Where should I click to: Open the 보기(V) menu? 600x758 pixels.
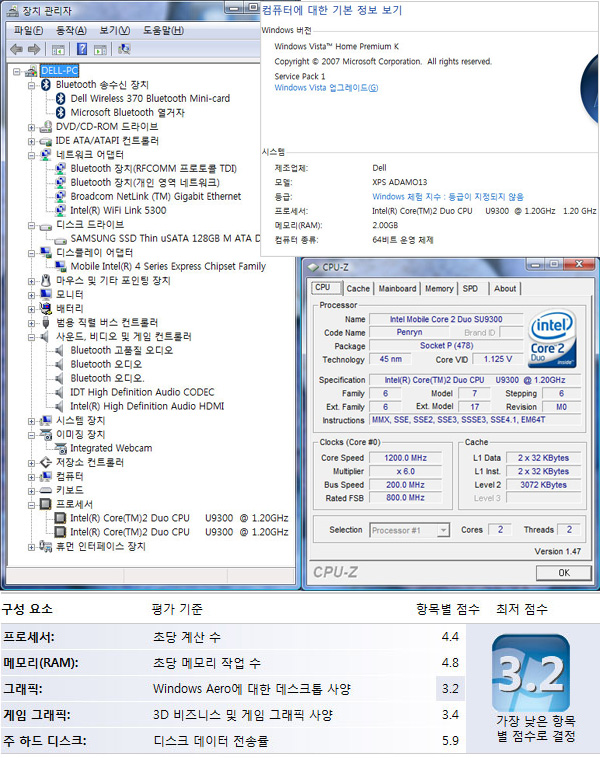pyautogui.click(x=115, y=30)
